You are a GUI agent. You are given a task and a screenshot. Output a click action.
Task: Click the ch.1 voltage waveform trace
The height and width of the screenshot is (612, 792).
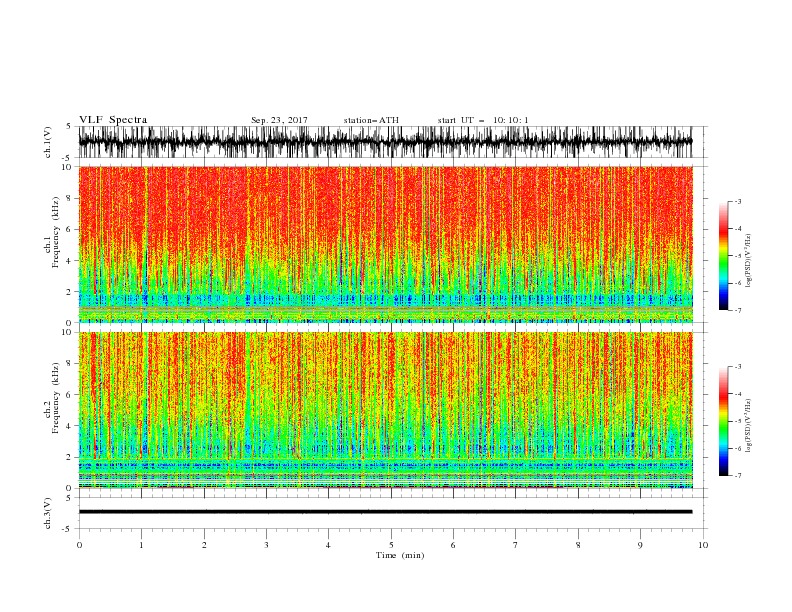[x=386, y=142]
